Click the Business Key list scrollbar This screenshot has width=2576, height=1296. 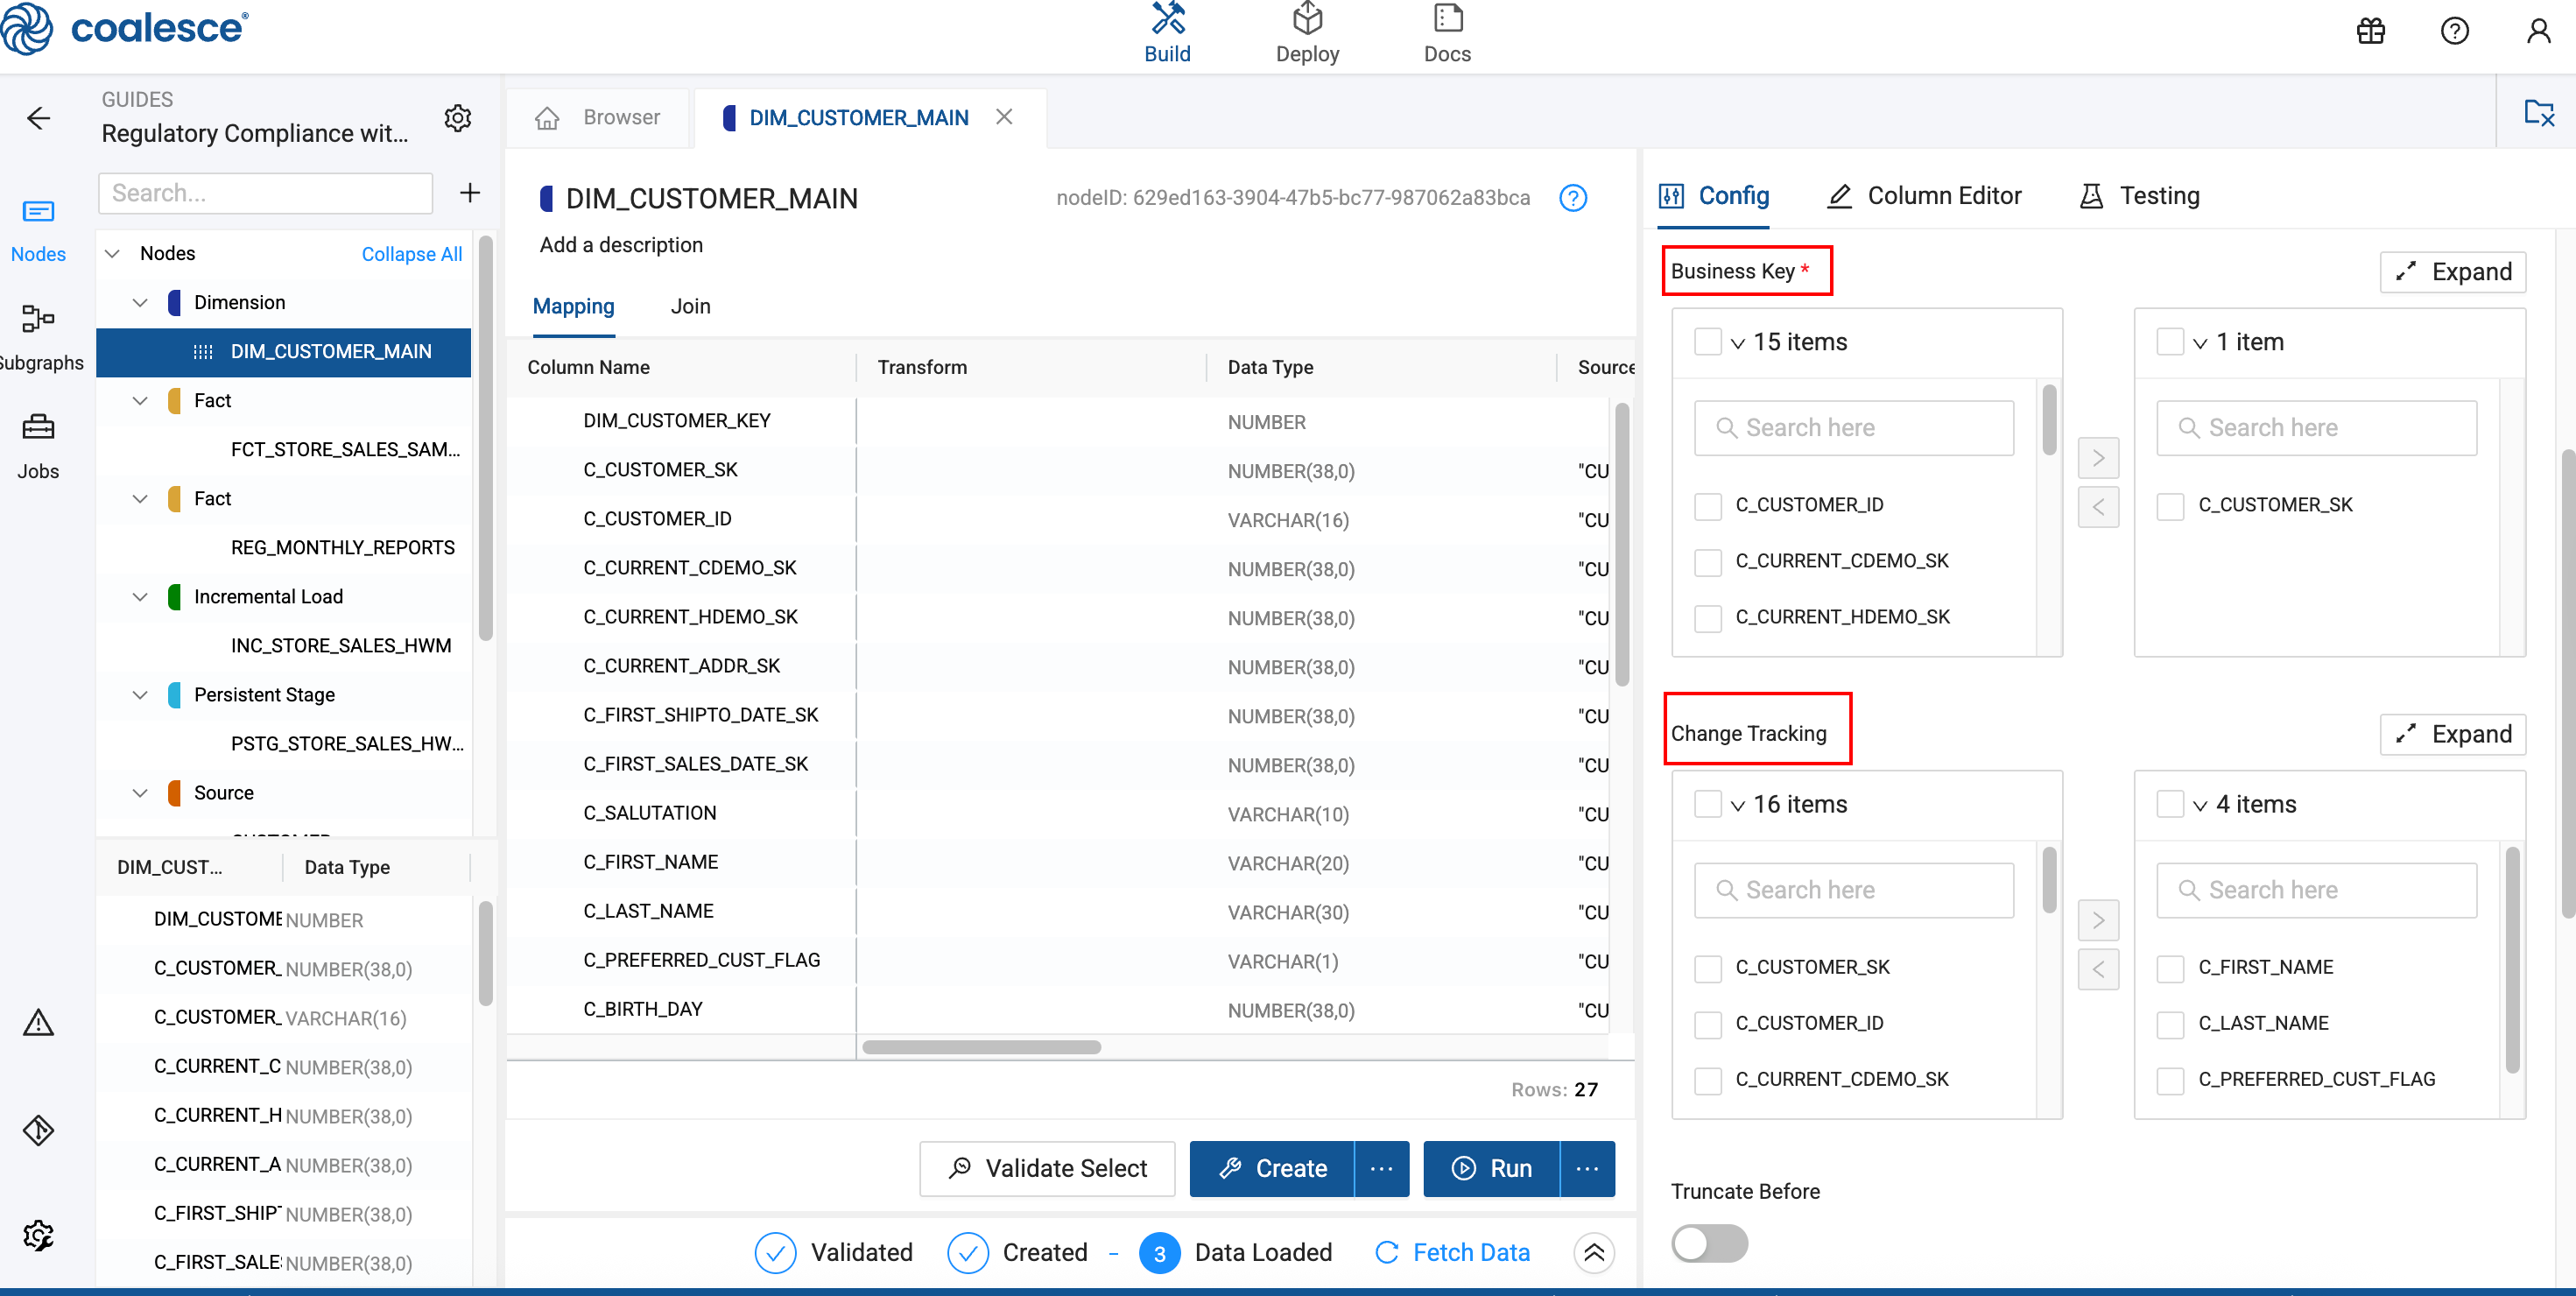pos(2048,419)
